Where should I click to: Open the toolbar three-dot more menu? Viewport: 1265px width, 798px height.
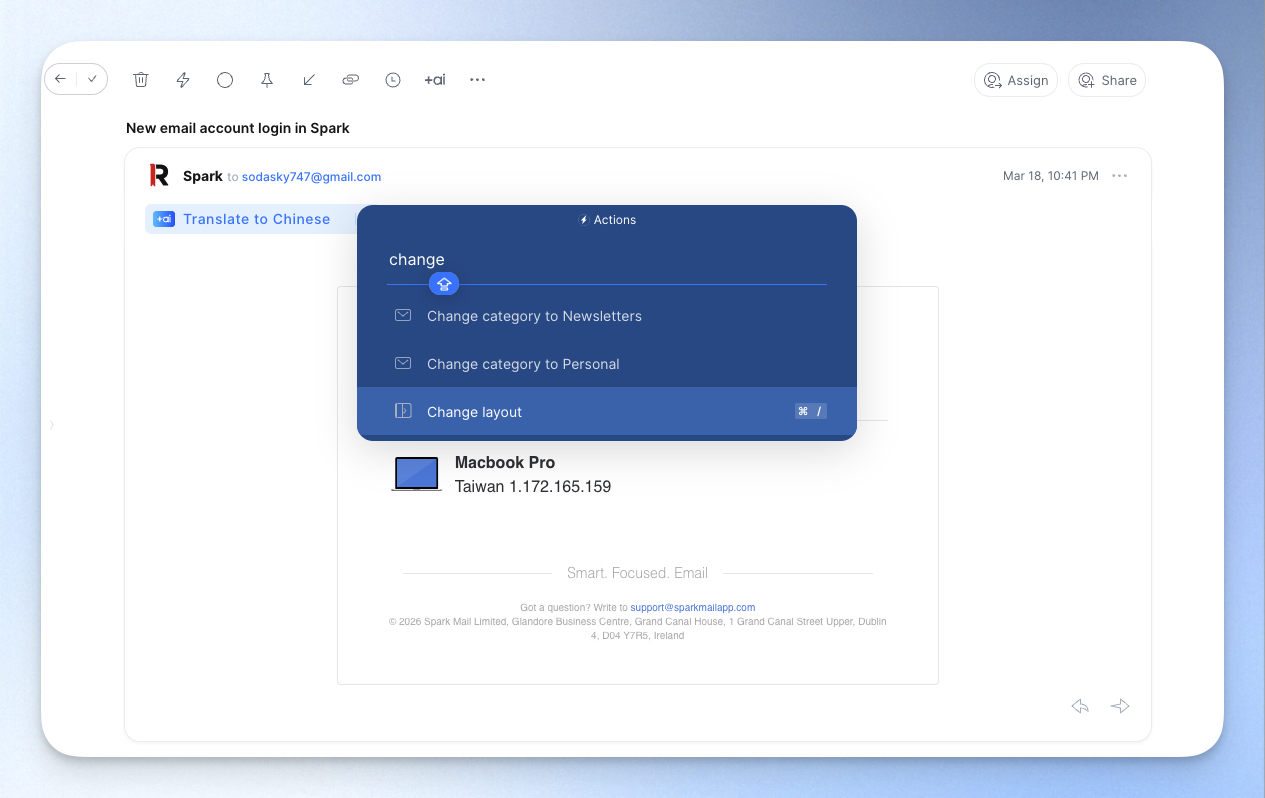click(477, 80)
